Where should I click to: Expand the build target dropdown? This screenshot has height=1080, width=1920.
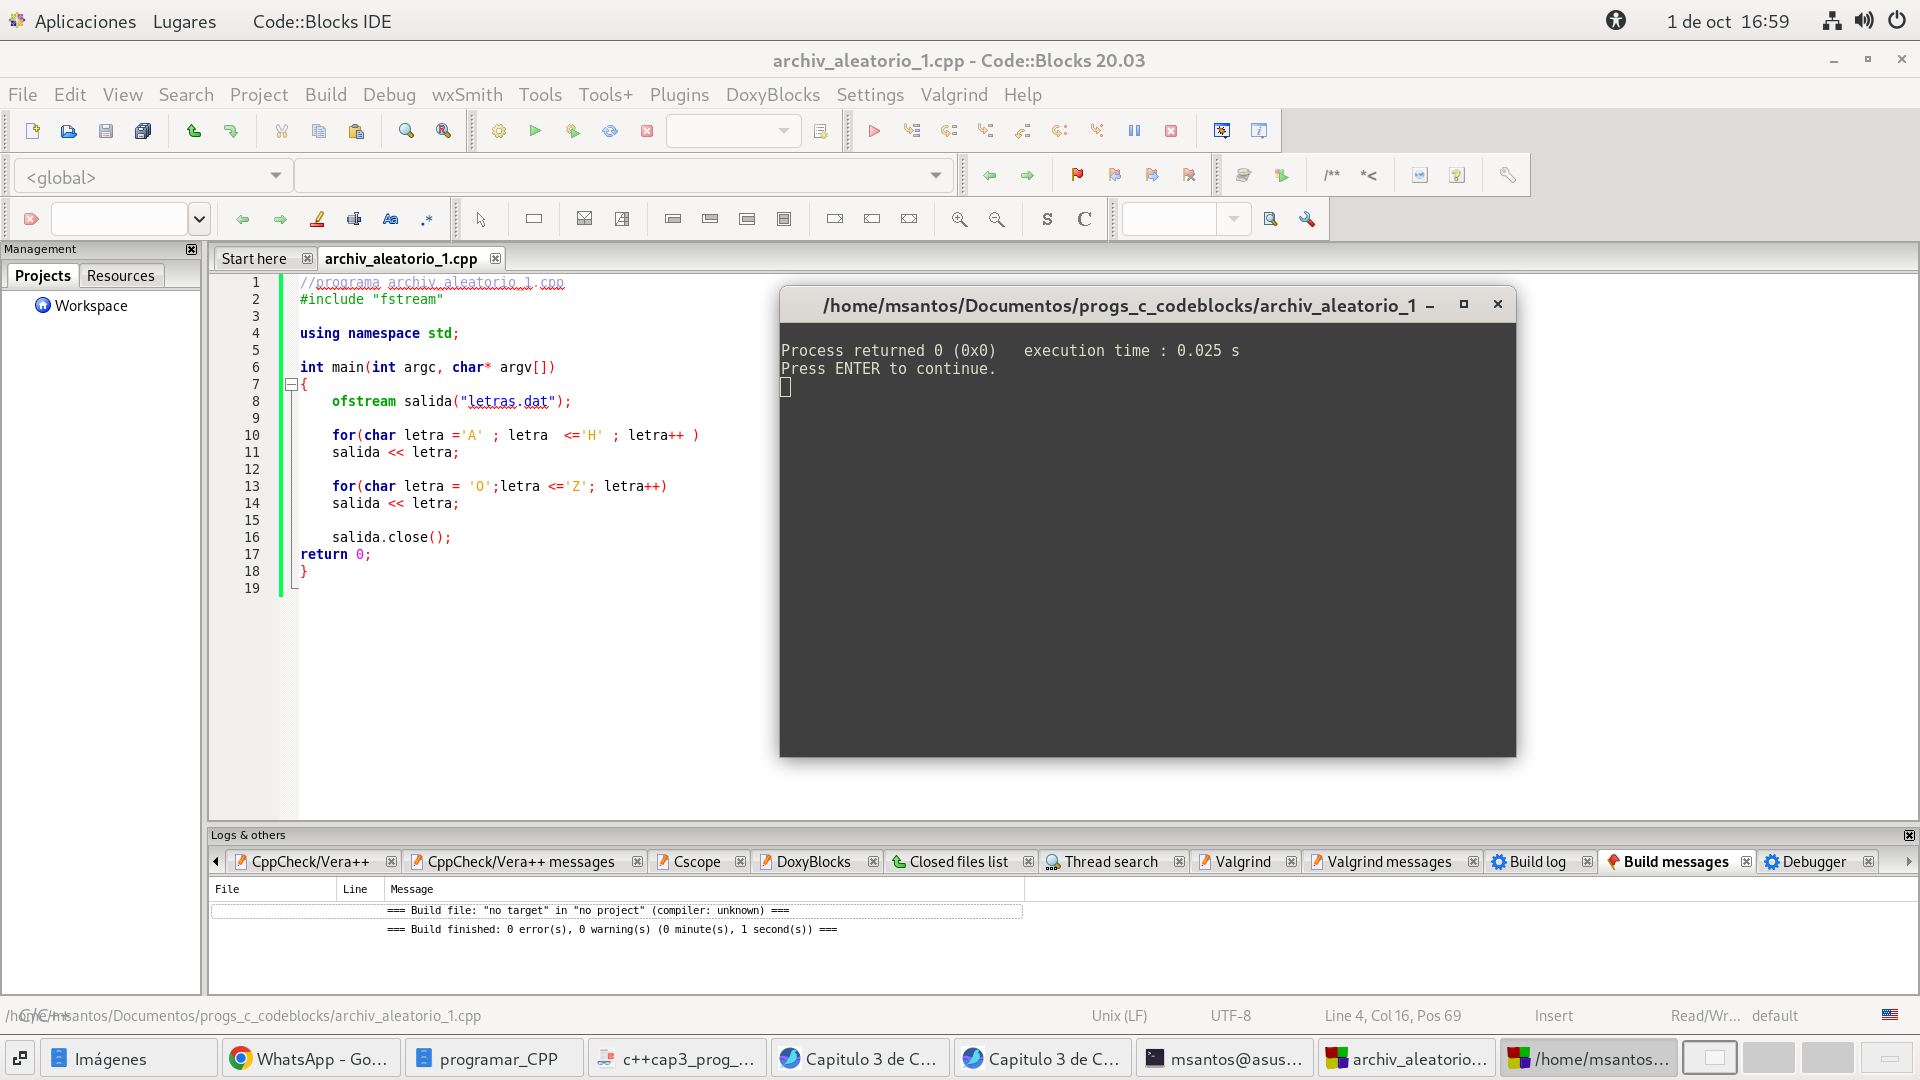pos(784,131)
